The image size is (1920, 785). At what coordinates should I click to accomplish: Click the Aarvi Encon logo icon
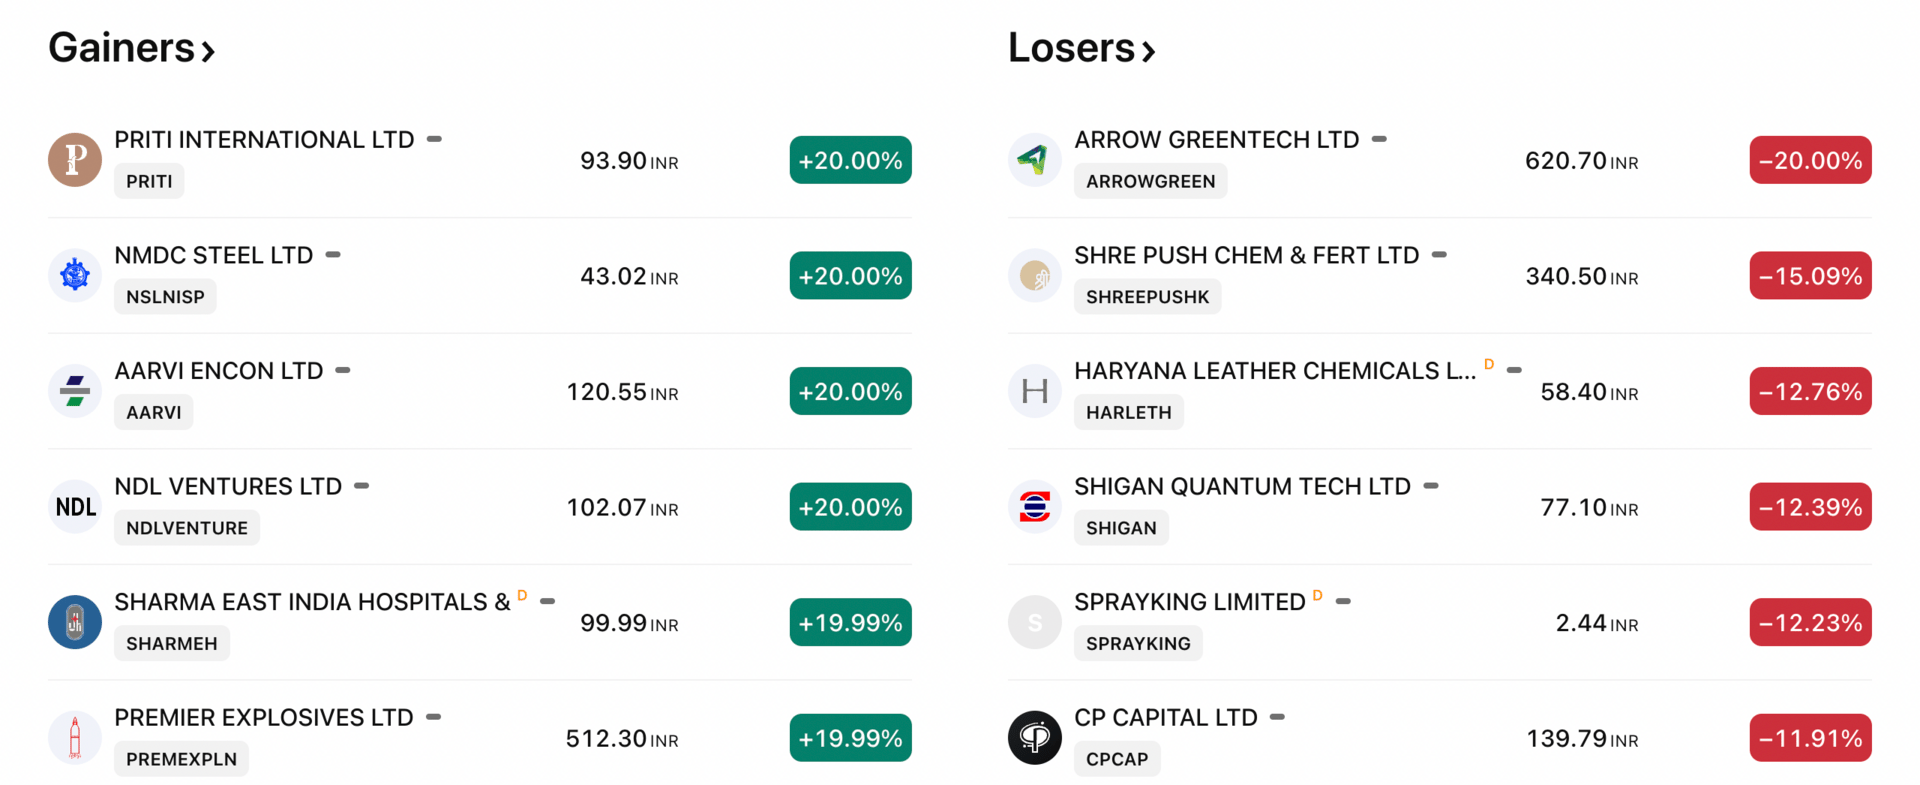click(75, 391)
